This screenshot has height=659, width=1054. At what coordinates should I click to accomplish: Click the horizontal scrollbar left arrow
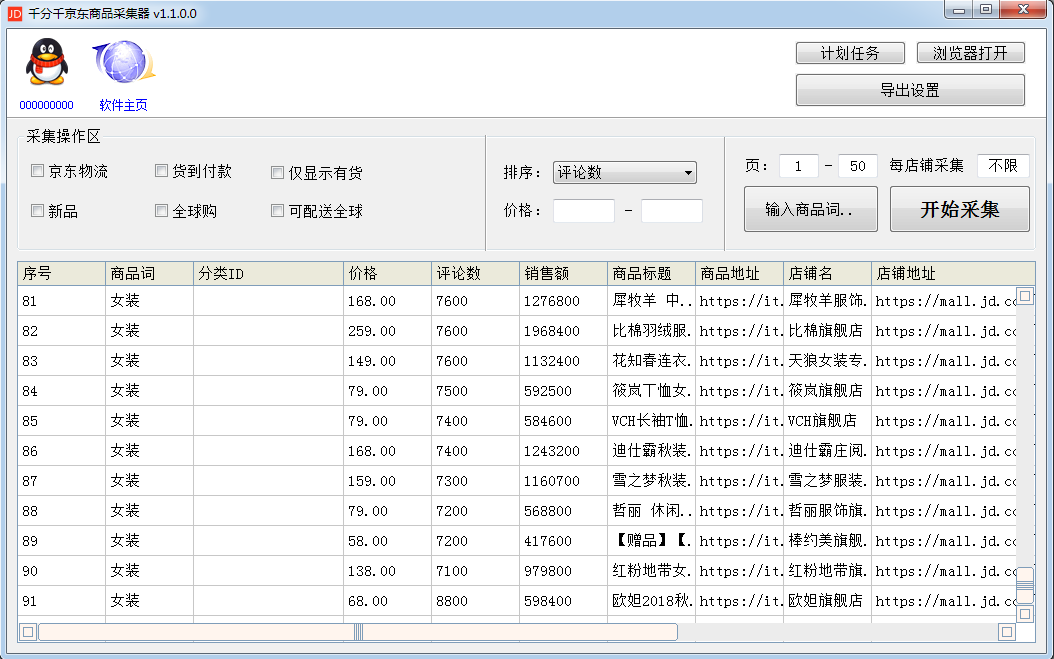pos(28,632)
